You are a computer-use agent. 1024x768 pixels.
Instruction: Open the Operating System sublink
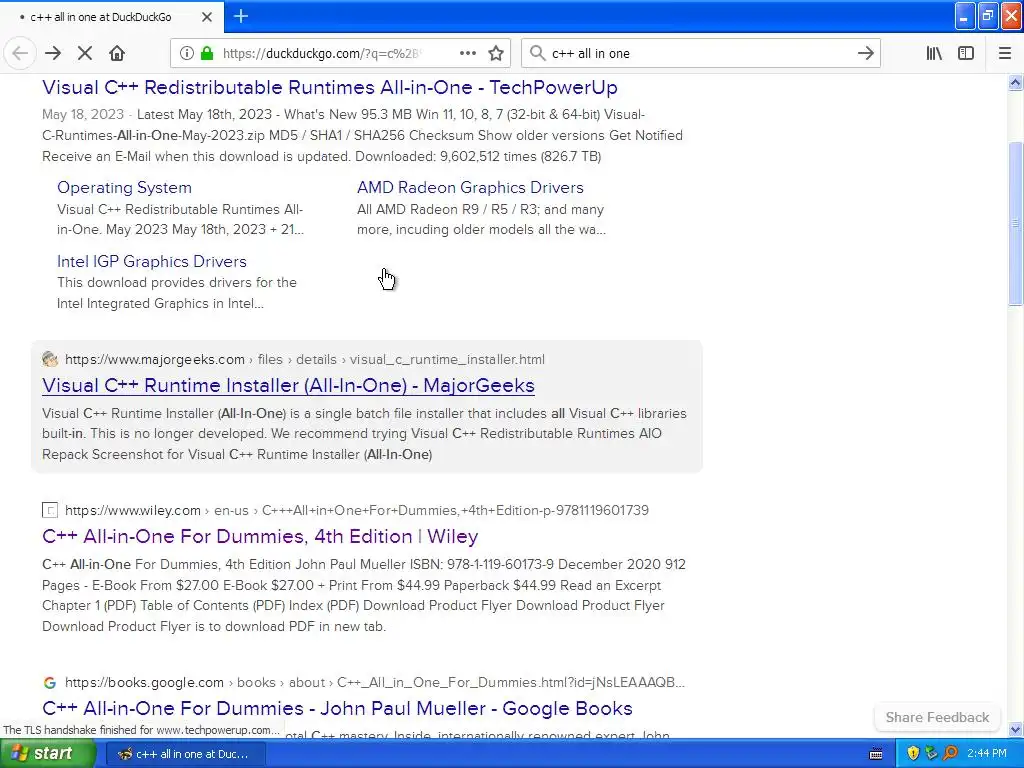click(x=124, y=187)
